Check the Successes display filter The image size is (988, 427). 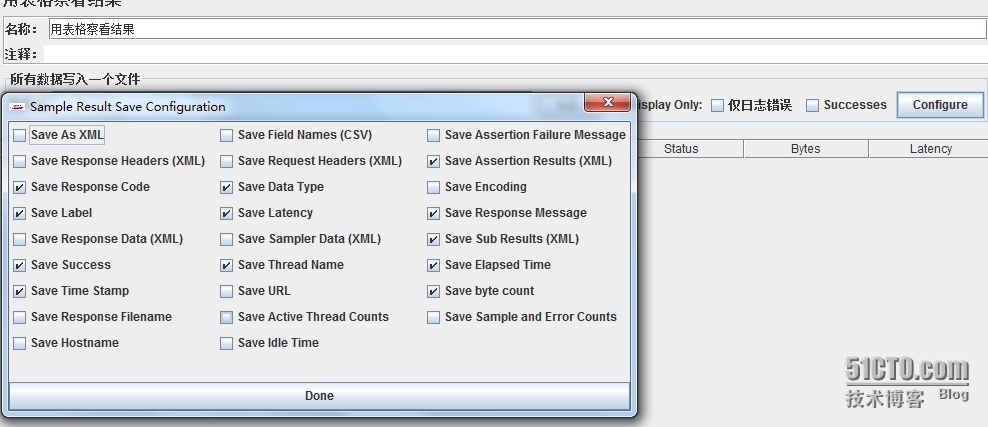click(x=813, y=105)
